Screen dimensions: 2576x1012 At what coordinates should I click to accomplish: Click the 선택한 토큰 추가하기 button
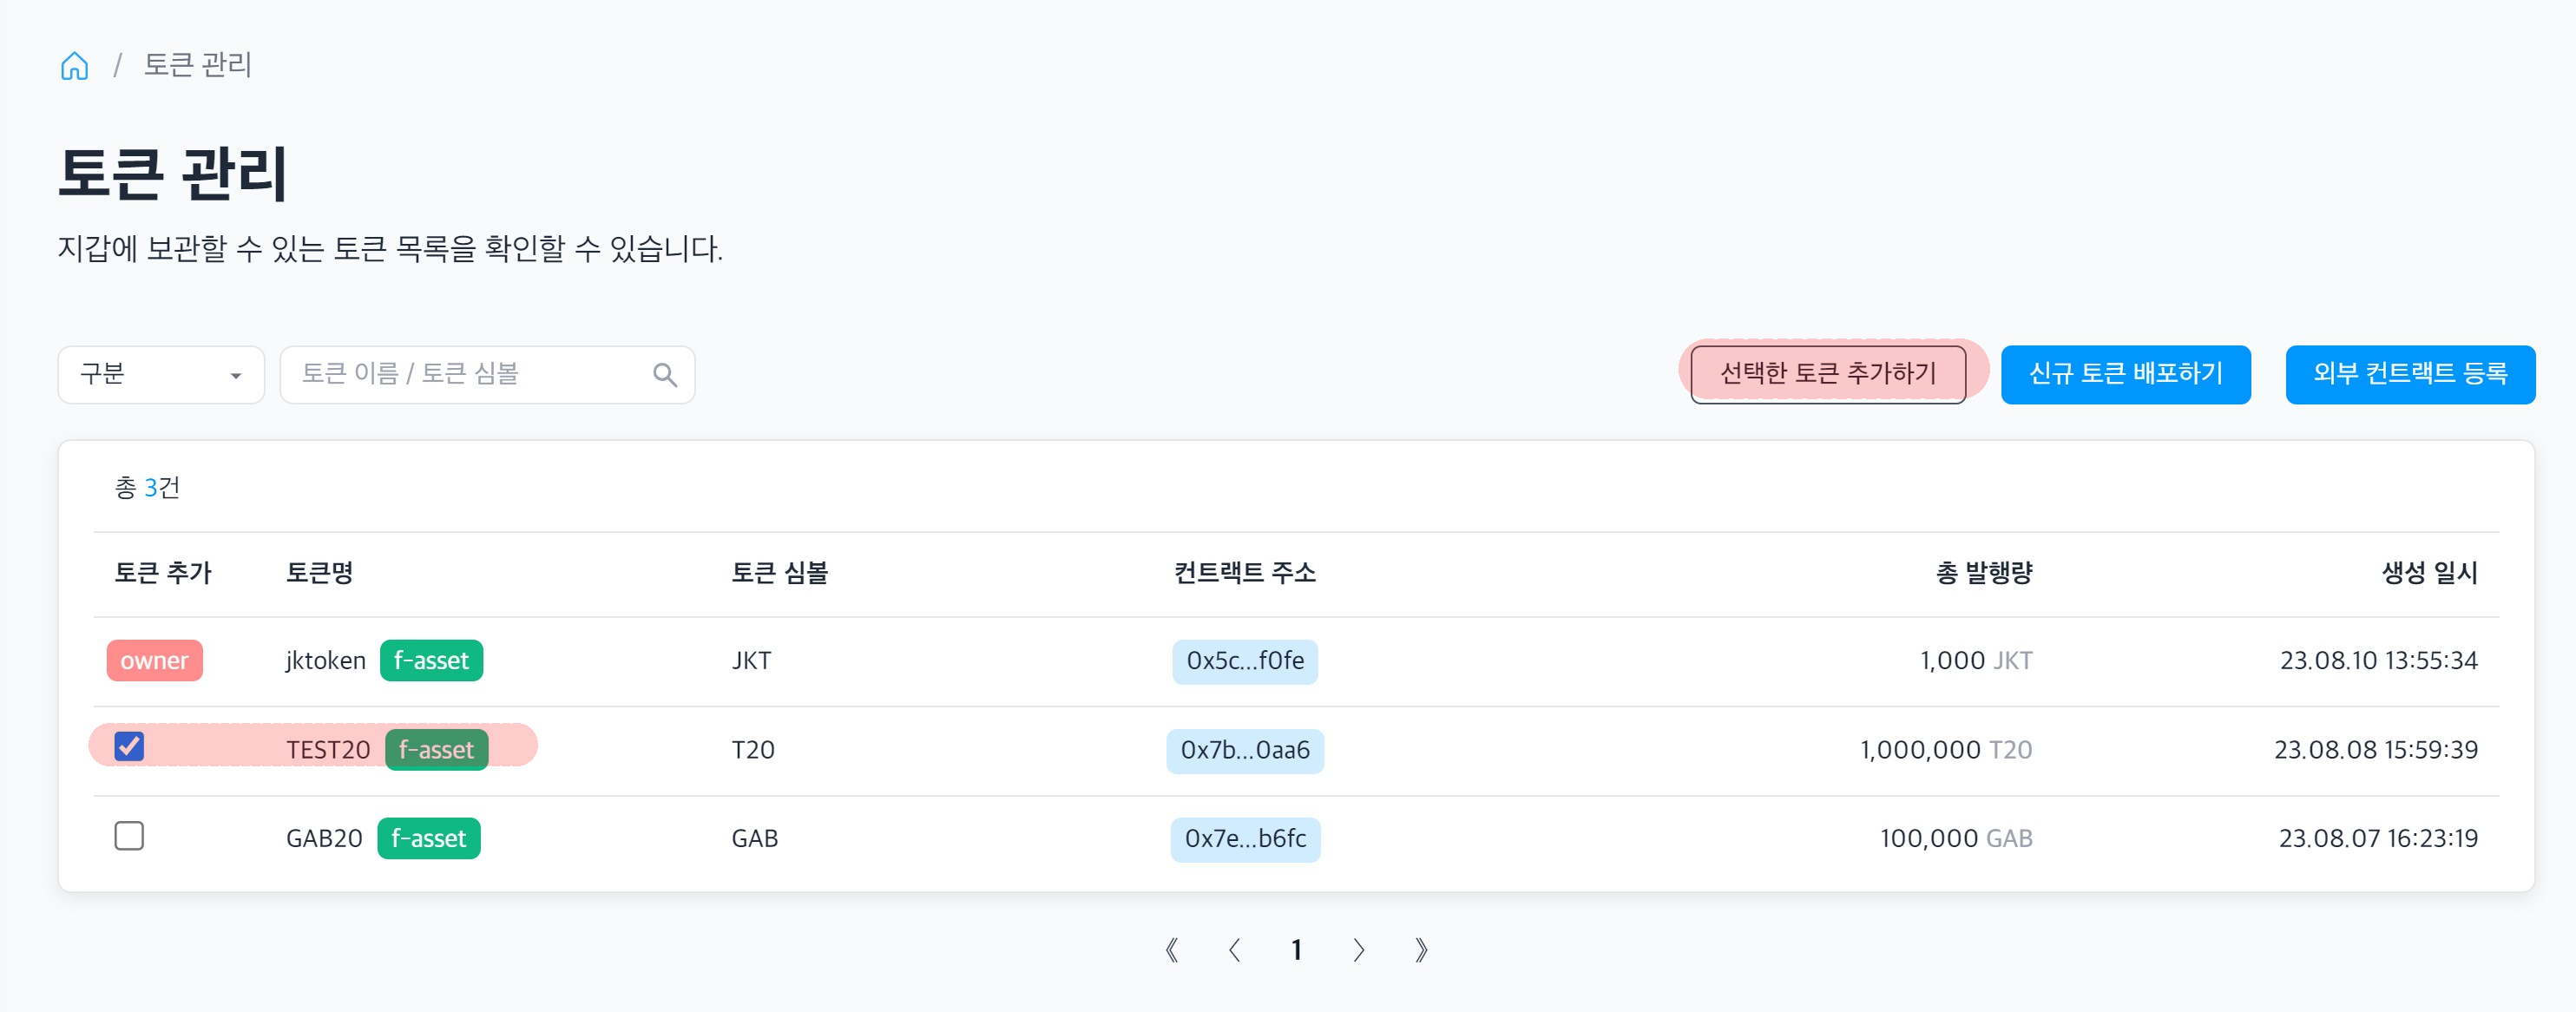click(x=1829, y=371)
